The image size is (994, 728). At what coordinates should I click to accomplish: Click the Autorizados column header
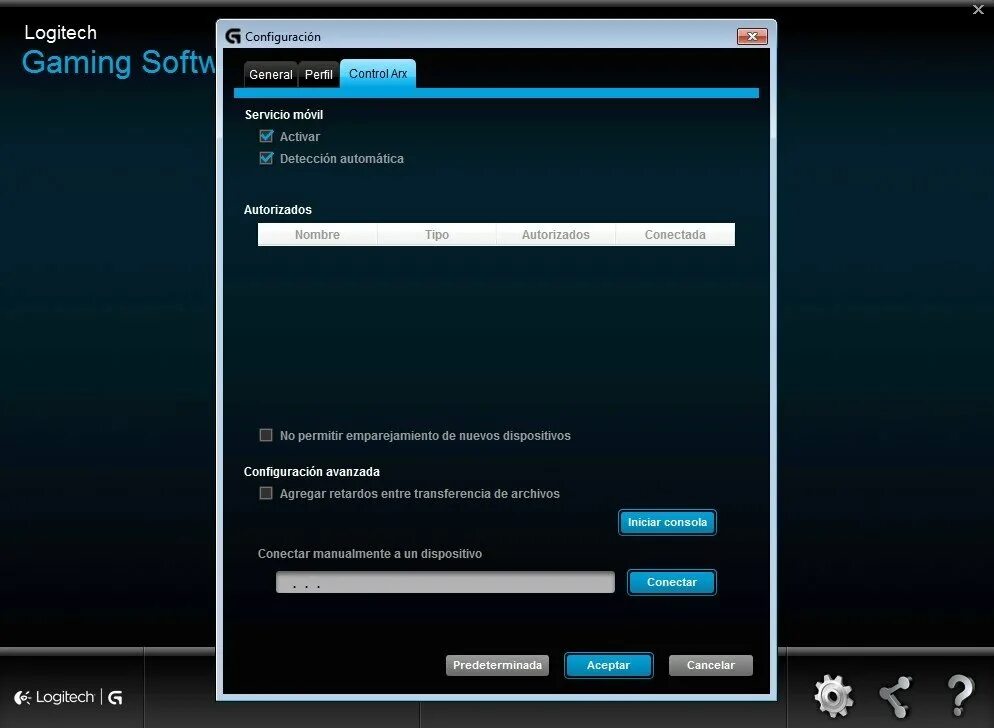tap(556, 235)
